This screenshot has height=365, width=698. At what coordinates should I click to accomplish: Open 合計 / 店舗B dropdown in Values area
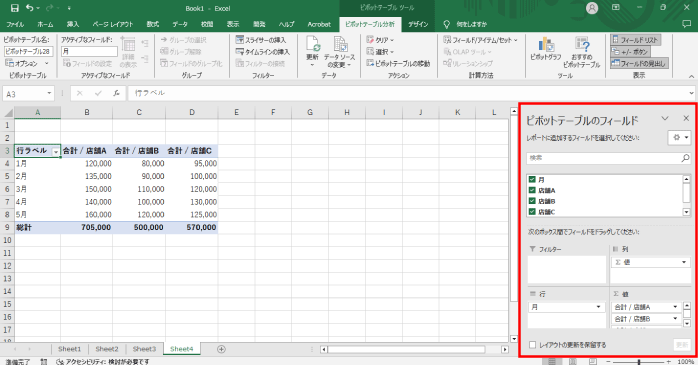click(x=675, y=318)
